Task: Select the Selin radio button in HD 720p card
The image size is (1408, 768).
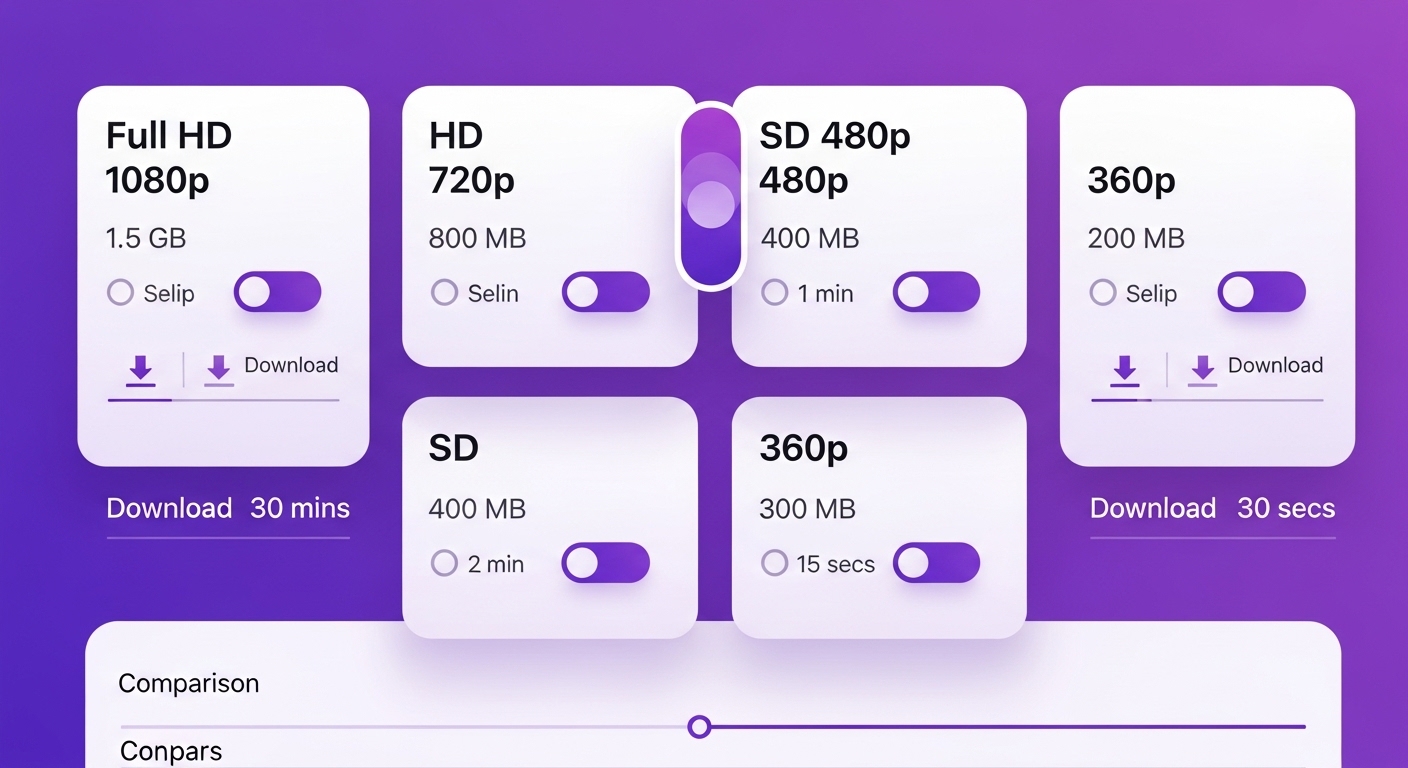Action: click(444, 293)
